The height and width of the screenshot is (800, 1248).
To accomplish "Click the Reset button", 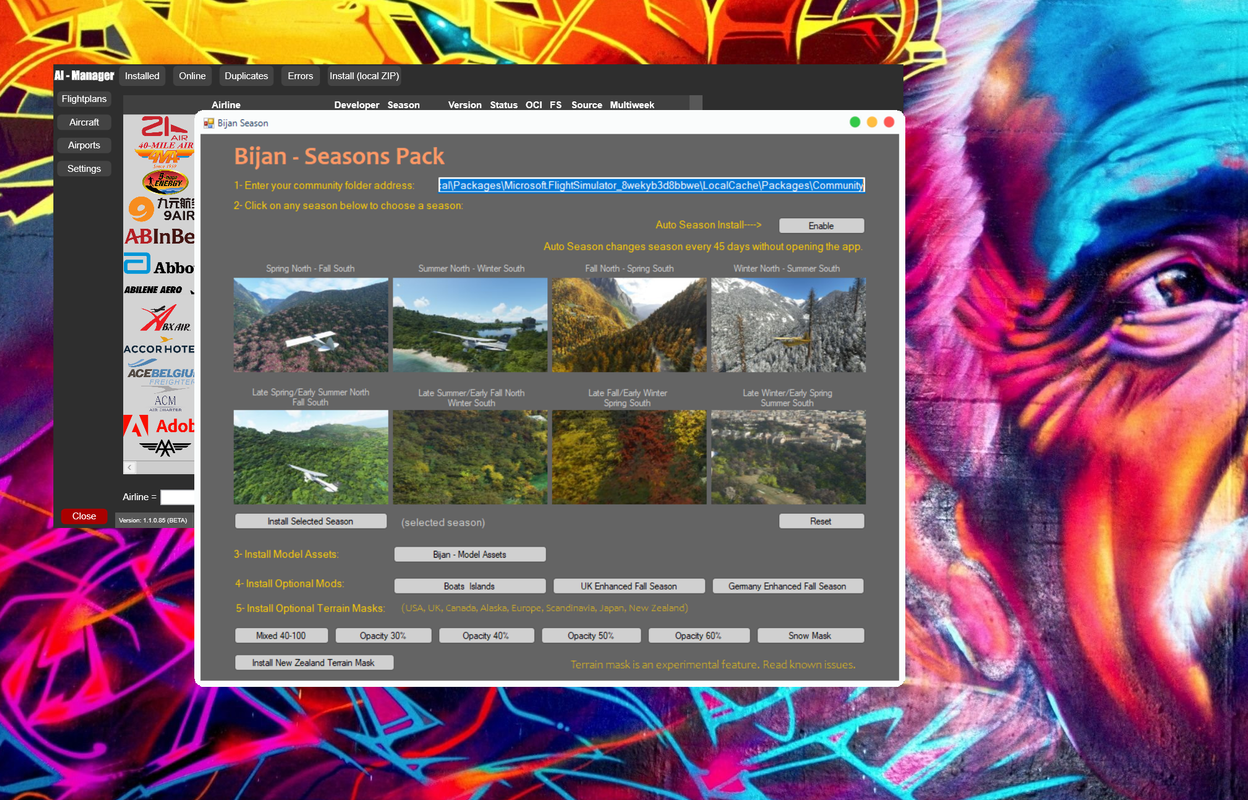I will [821, 521].
